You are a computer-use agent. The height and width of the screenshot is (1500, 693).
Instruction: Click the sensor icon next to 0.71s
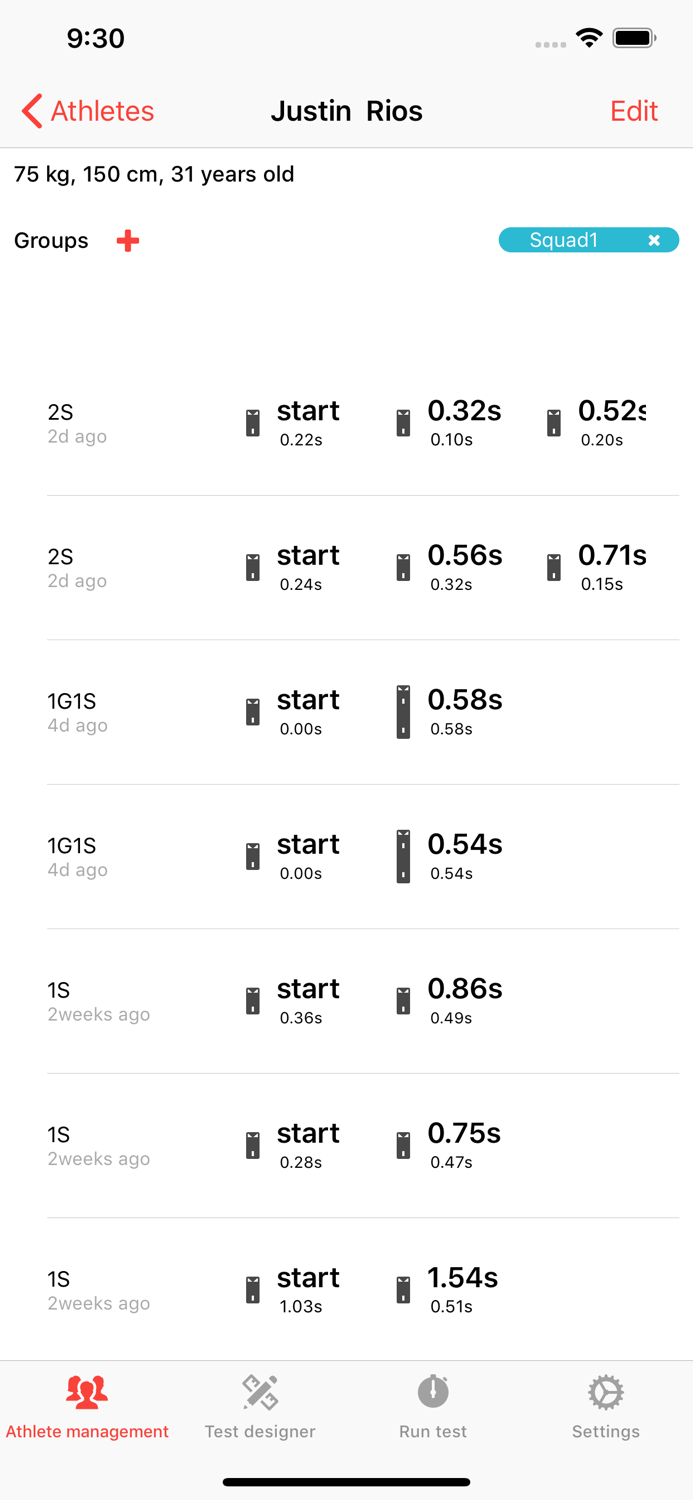coord(554,567)
